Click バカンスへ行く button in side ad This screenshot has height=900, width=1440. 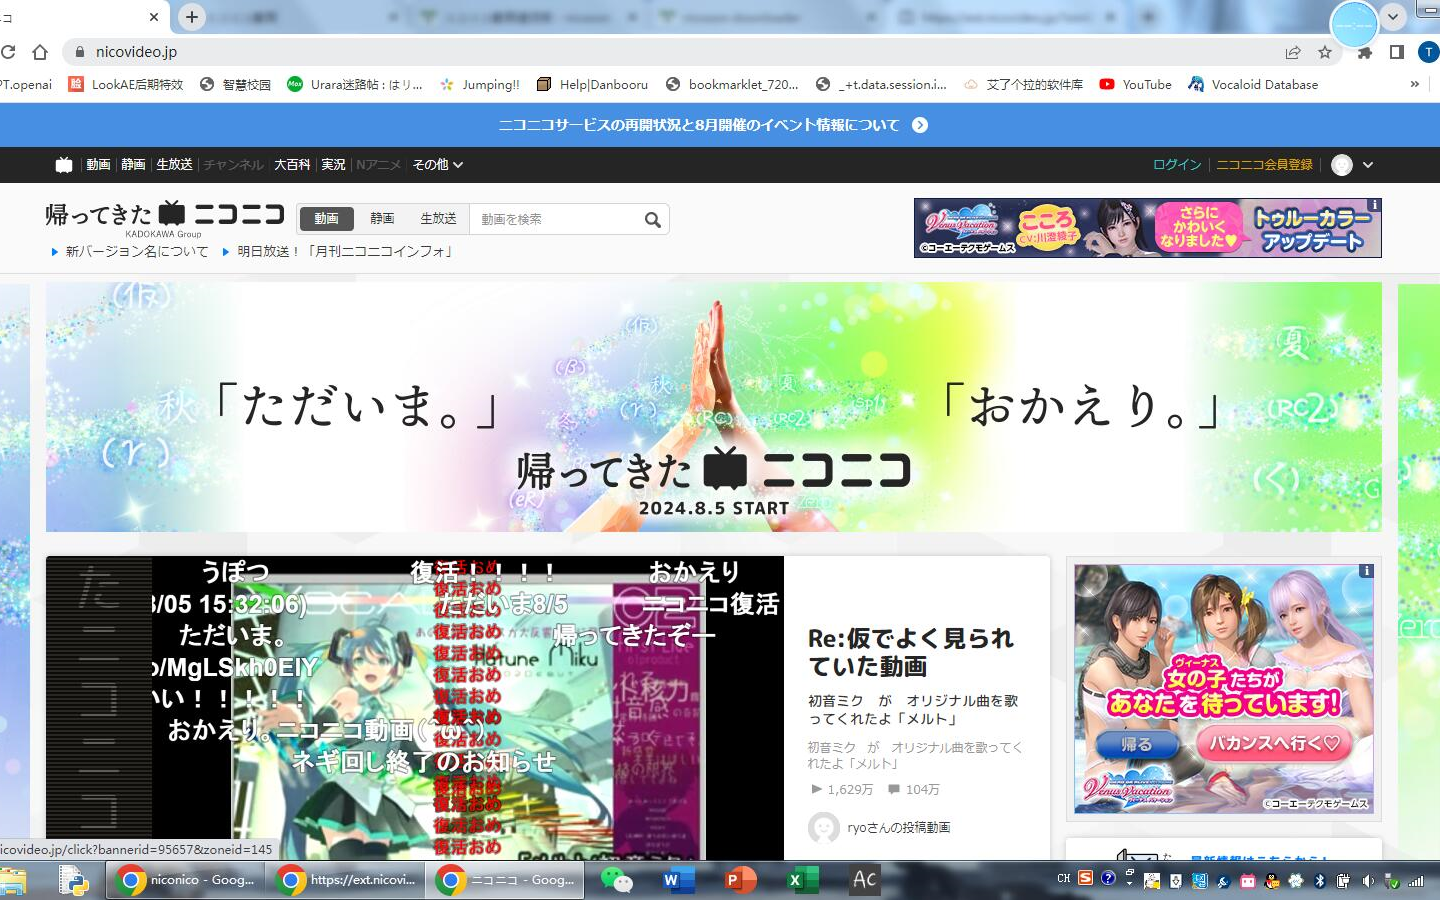(1273, 743)
